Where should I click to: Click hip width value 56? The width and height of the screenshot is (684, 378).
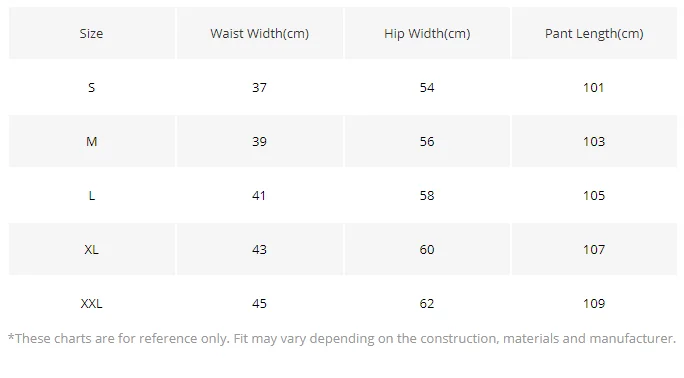[427, 141]
